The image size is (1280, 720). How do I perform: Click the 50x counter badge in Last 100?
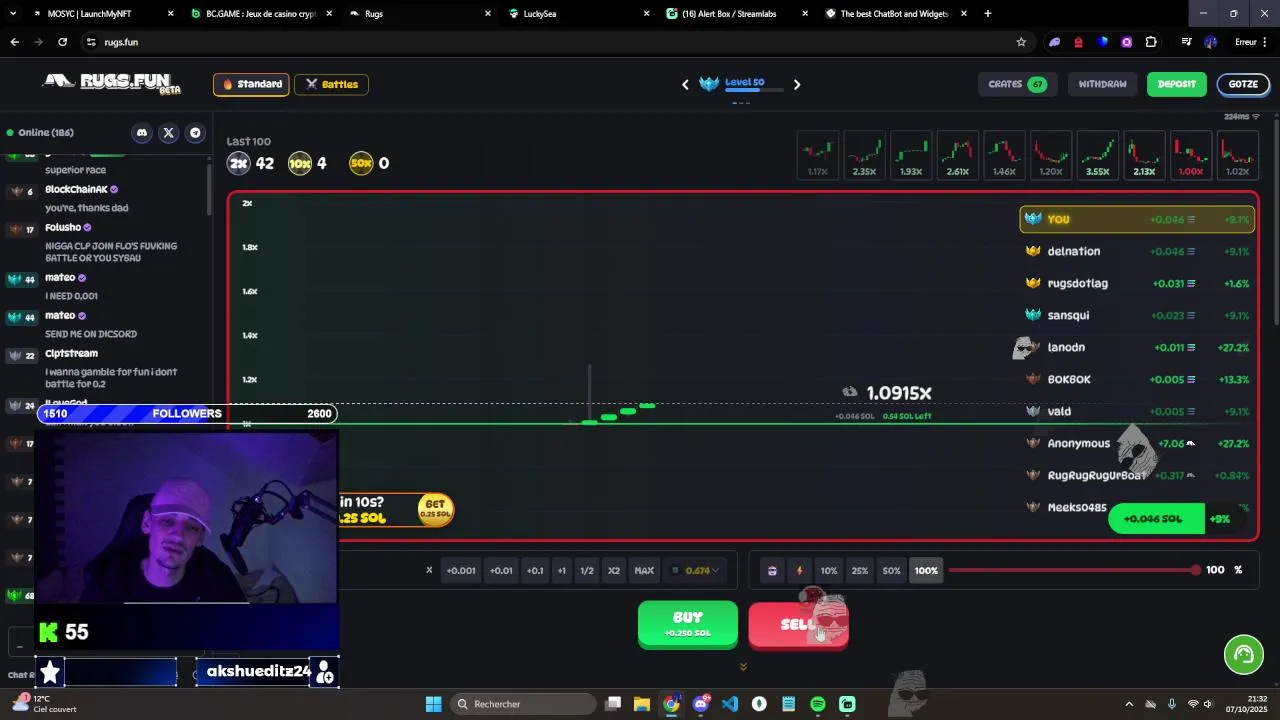[x=361, y=163]
